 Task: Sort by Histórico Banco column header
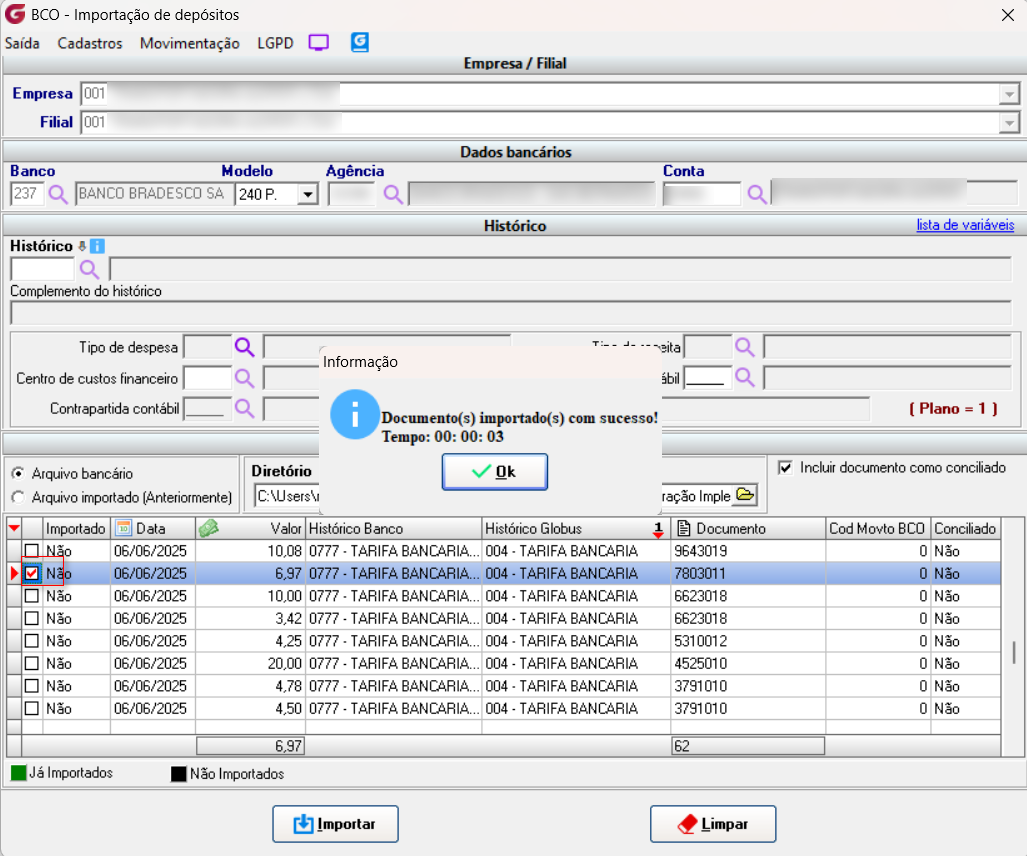pos(393,529)
